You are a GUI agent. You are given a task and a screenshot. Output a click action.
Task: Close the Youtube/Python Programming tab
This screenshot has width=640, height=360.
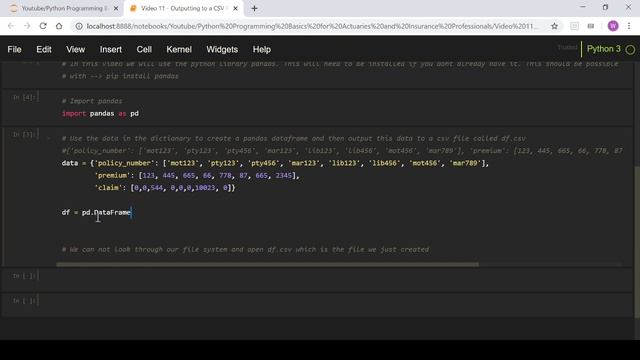click(x=116, y=8)
